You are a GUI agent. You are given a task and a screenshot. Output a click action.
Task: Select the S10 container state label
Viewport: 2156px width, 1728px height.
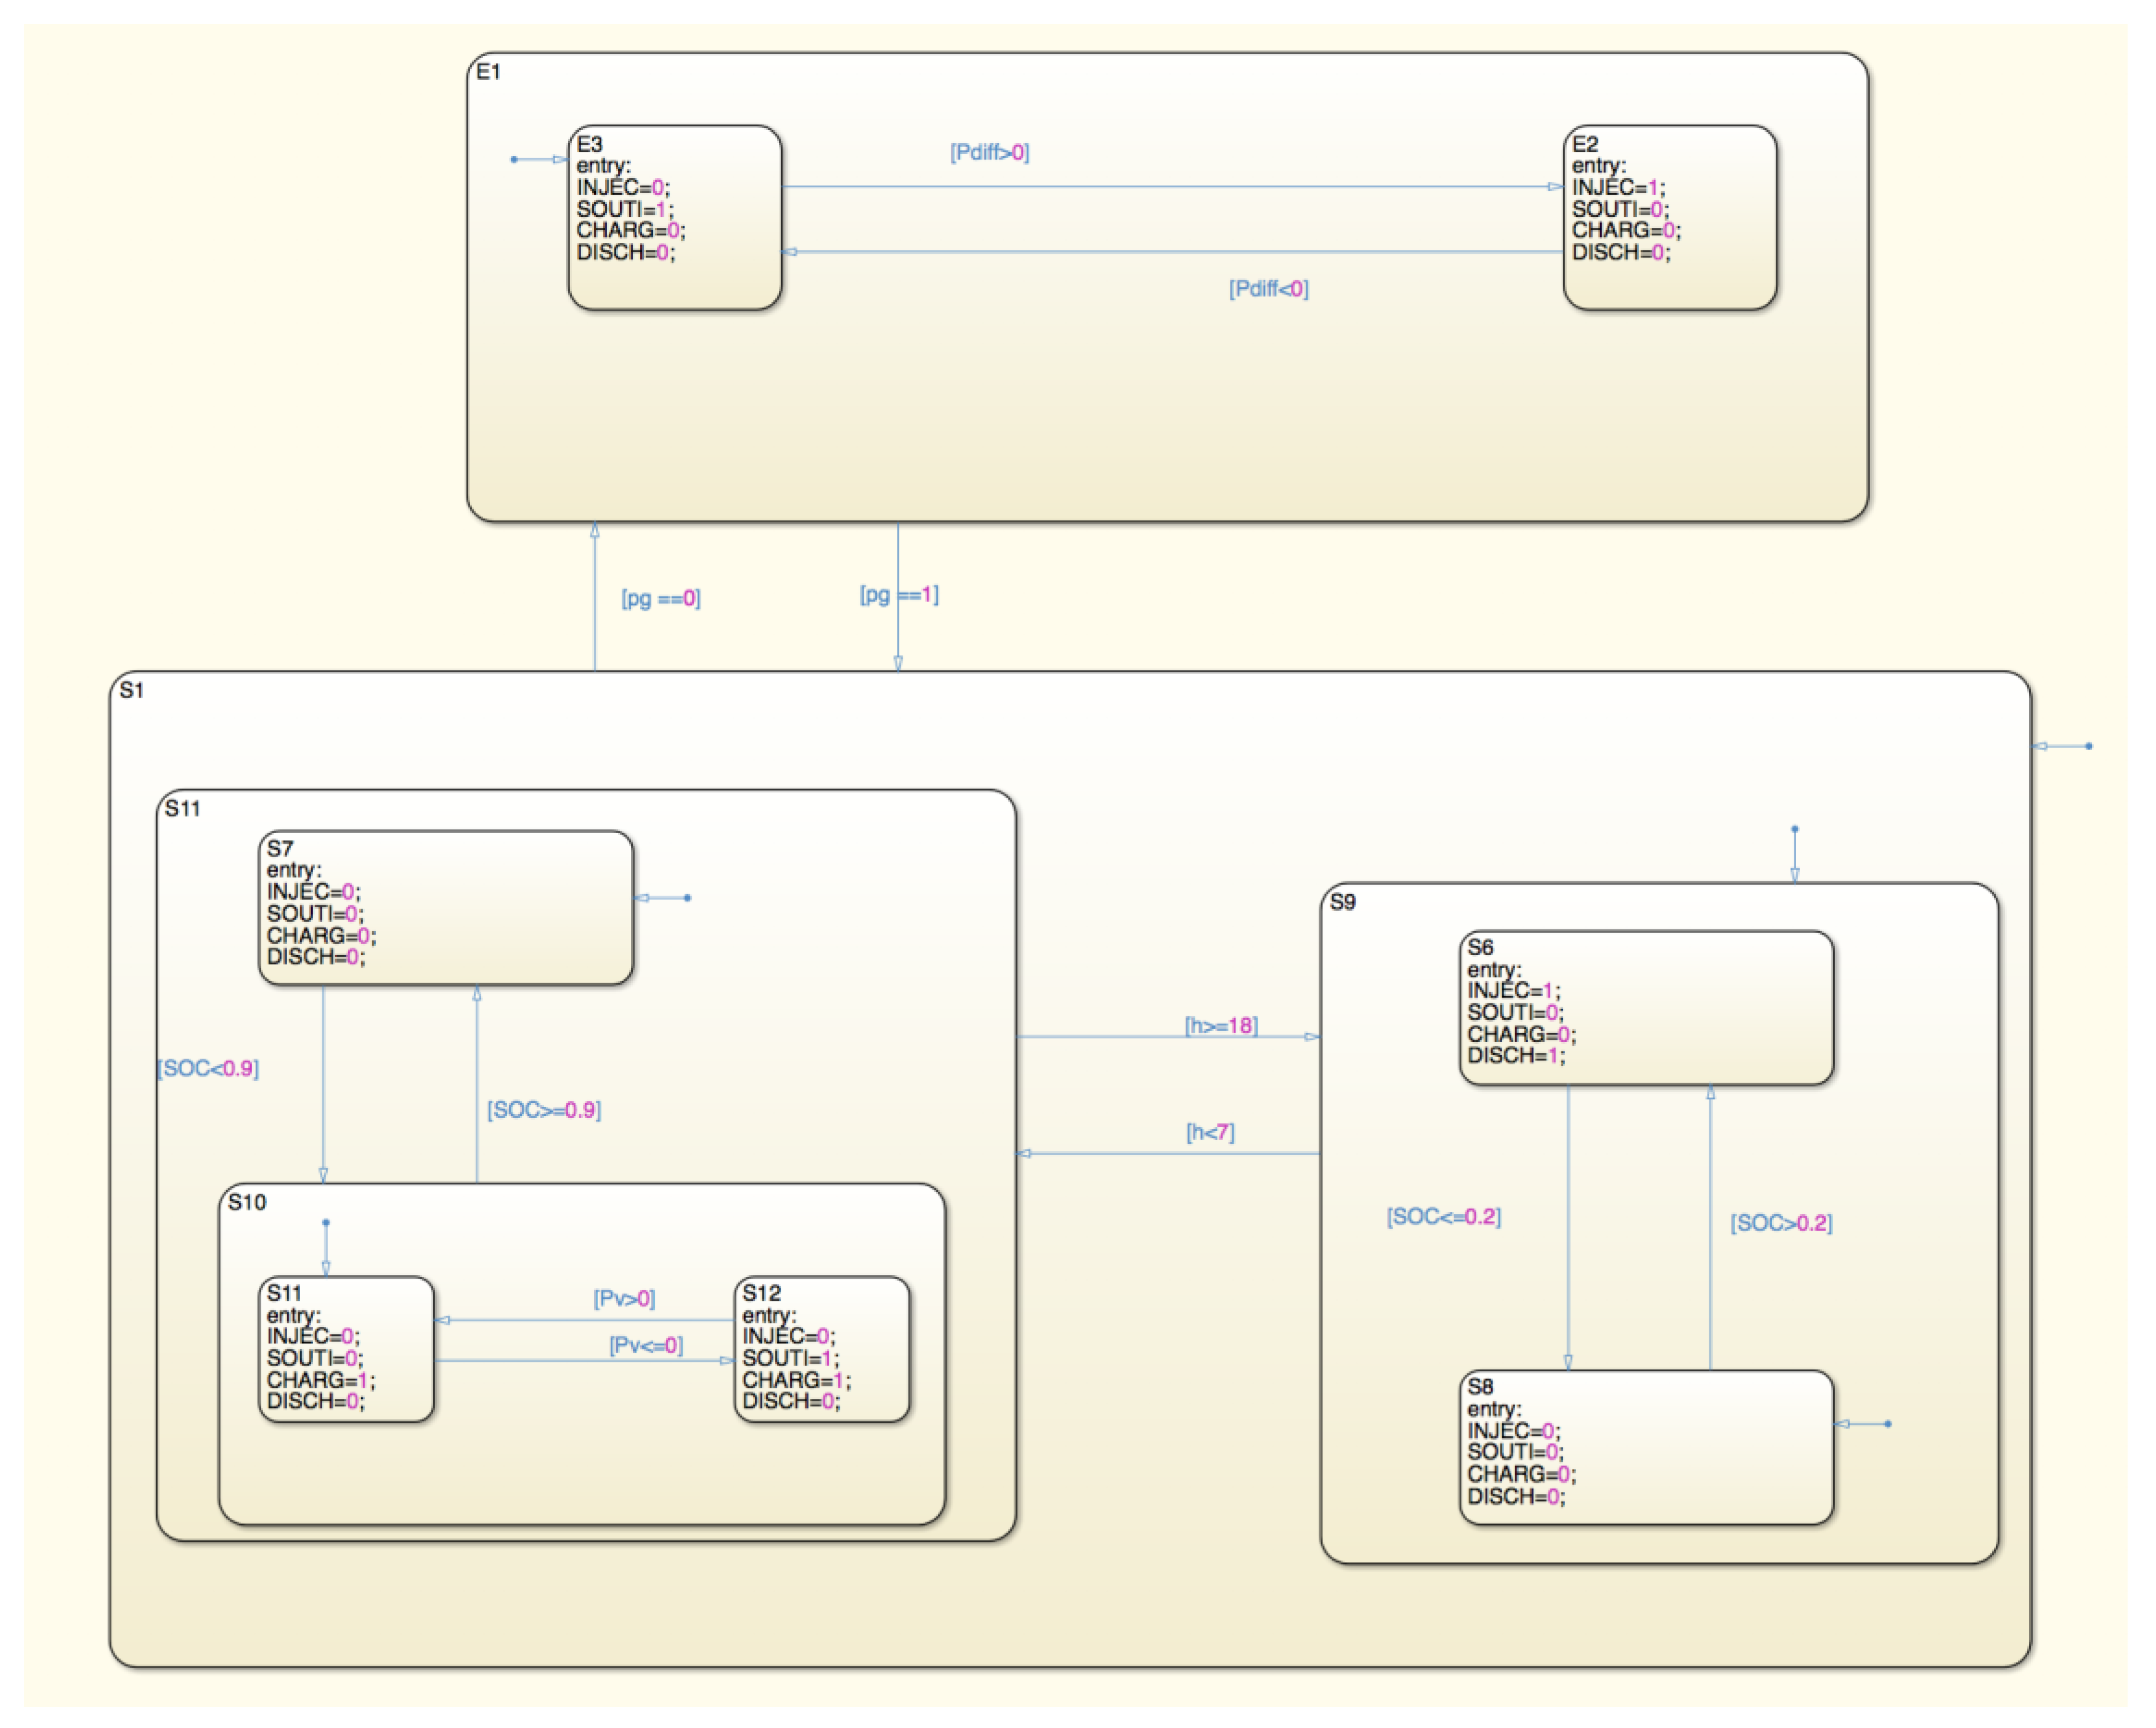[x=247, y=1202]
